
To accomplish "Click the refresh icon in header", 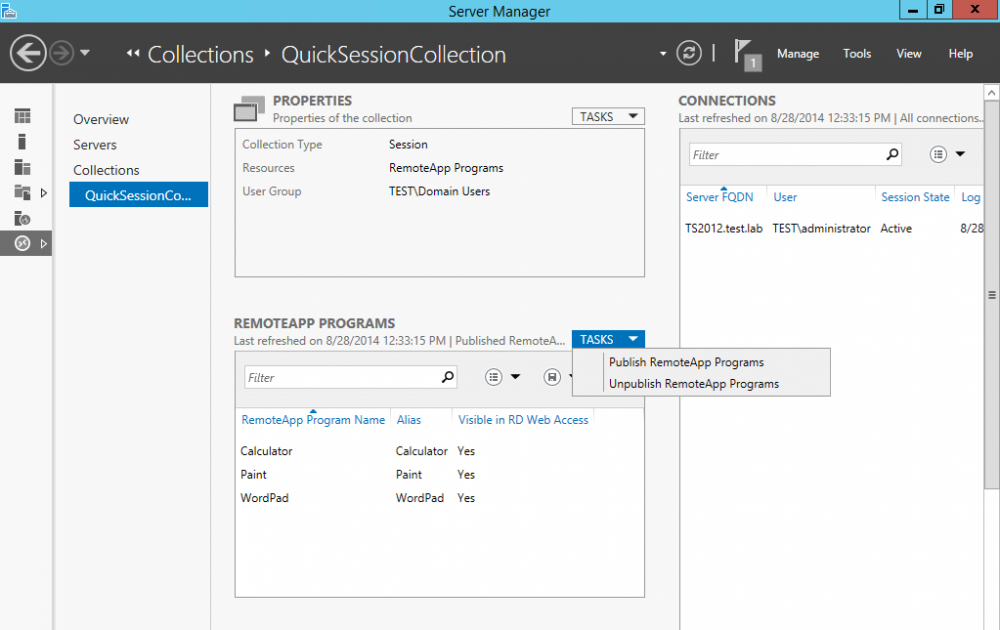I will (689, 53).
